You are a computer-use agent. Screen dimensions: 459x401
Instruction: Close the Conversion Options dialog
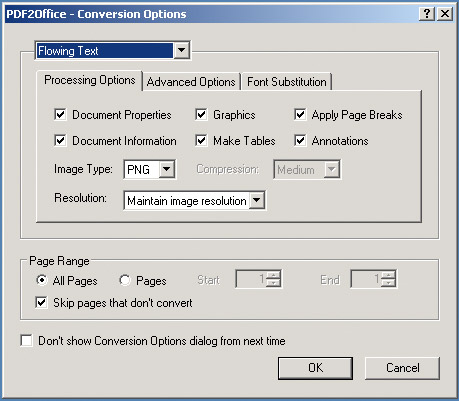445,14
